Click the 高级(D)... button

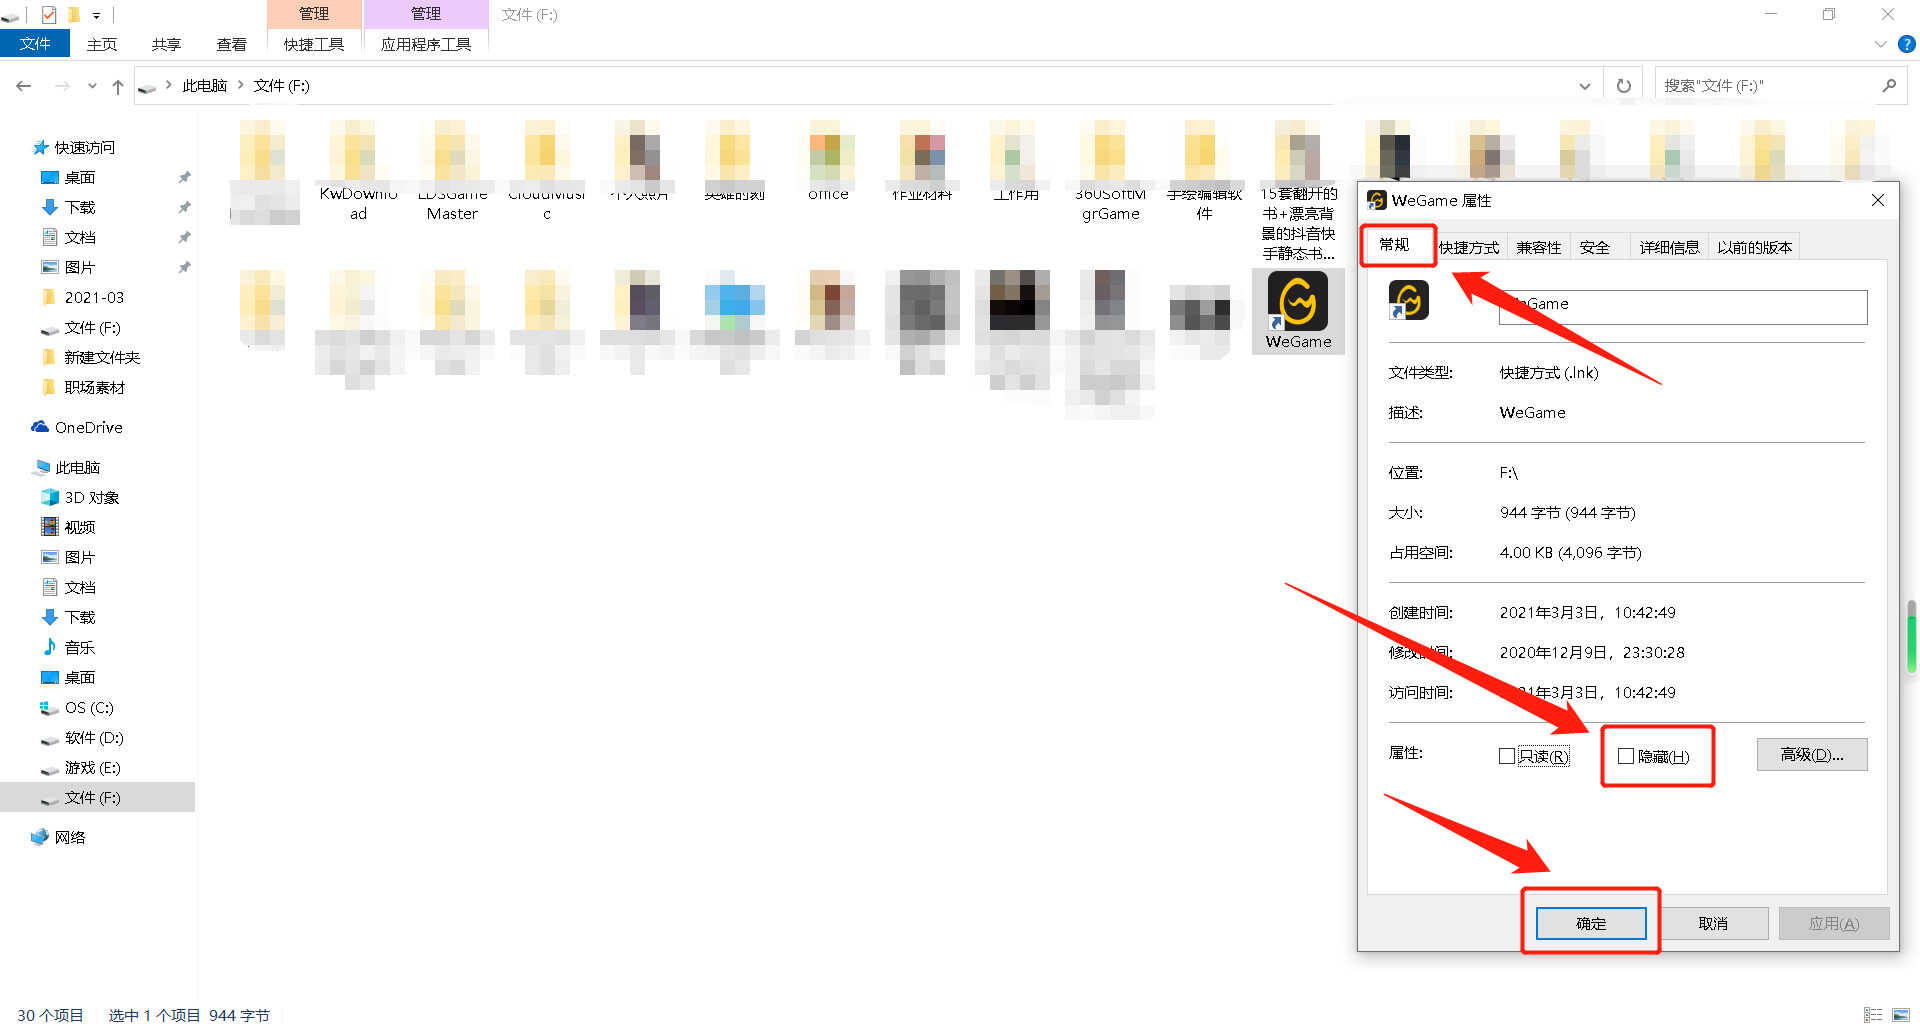pos(1812,754)
